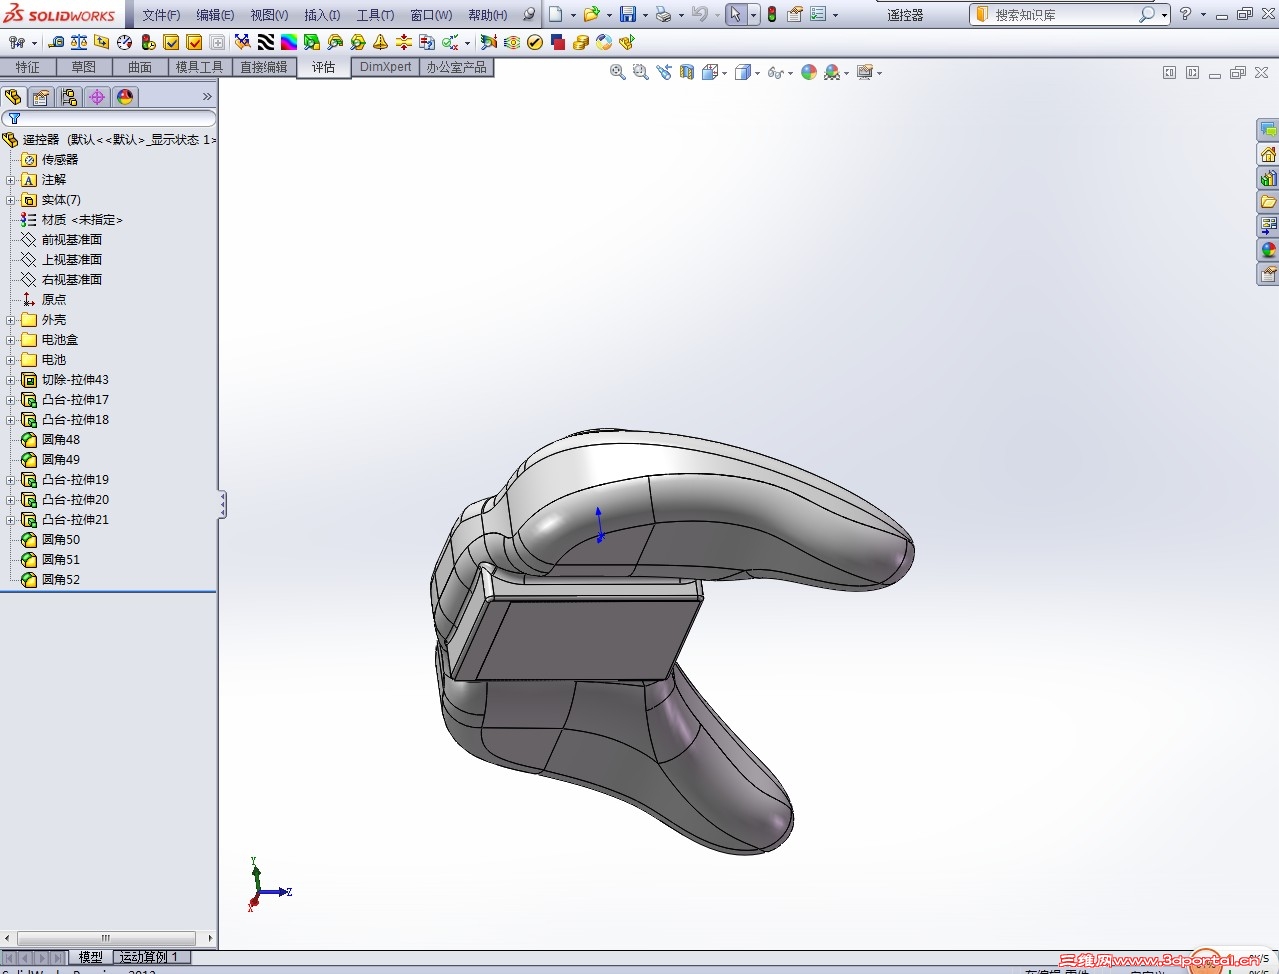The width and height of the screenshot is (1279, 974).
Task: Switch to the DimXpert tab
Action: (x=385, y=67)
